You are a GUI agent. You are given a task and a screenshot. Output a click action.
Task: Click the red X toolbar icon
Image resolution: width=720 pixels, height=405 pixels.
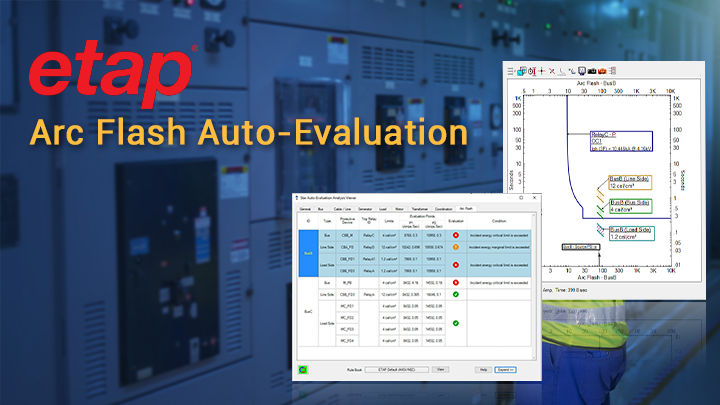pyautogui.click(x=552, y=71)
